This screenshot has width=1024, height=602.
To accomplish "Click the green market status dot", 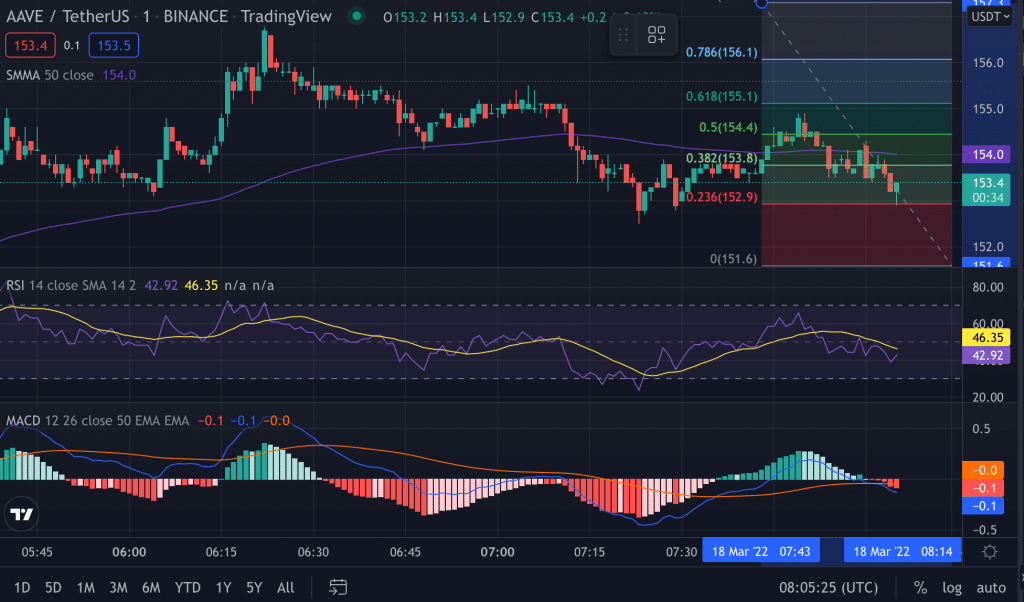I will [357, 16].
